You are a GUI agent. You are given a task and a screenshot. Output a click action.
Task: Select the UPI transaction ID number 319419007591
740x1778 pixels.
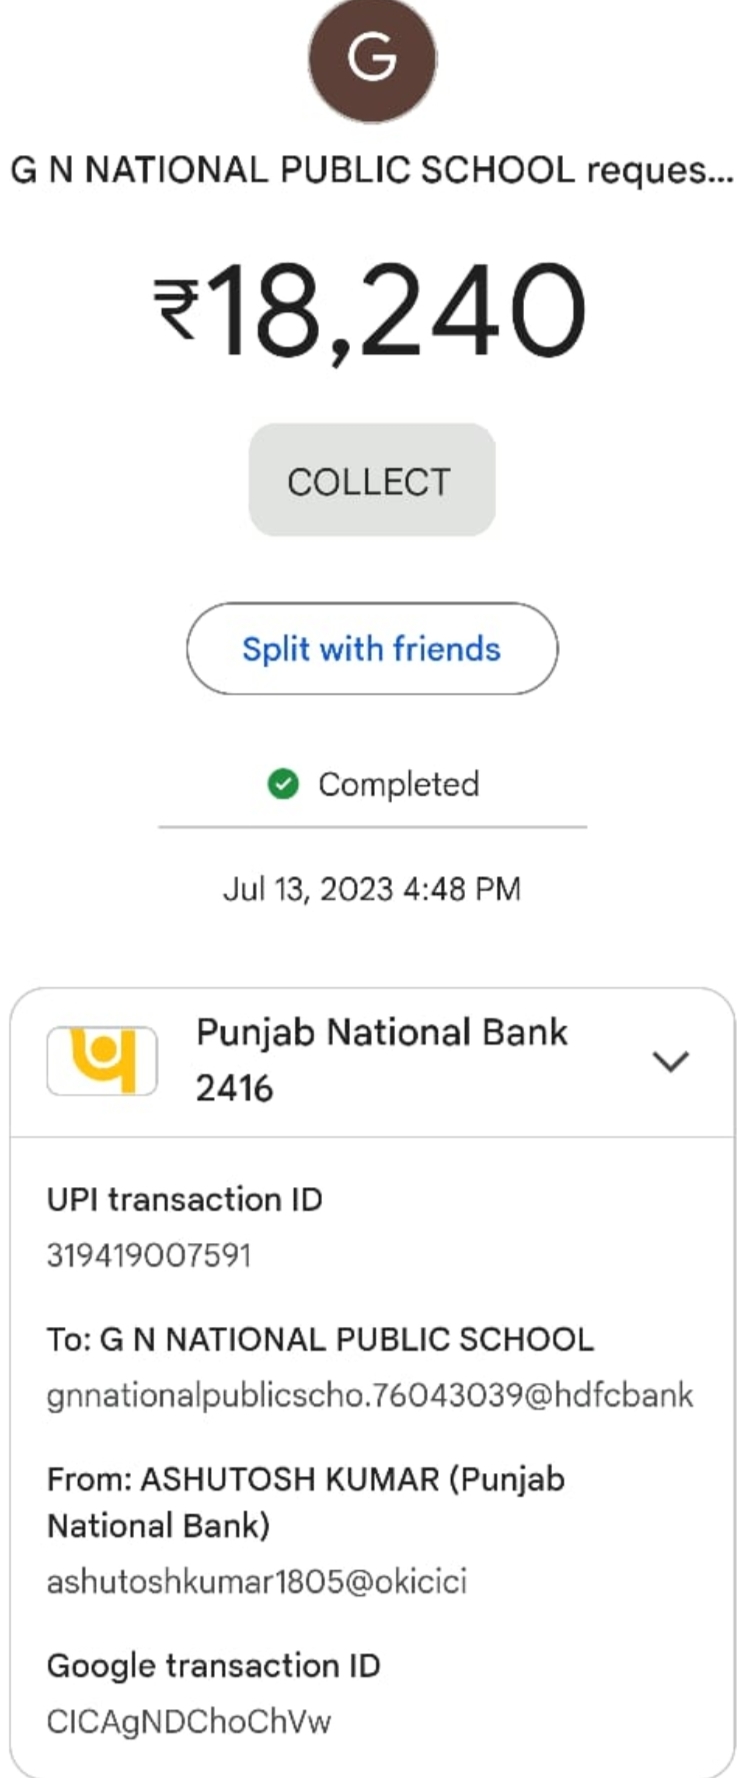tap(148, 1254)
